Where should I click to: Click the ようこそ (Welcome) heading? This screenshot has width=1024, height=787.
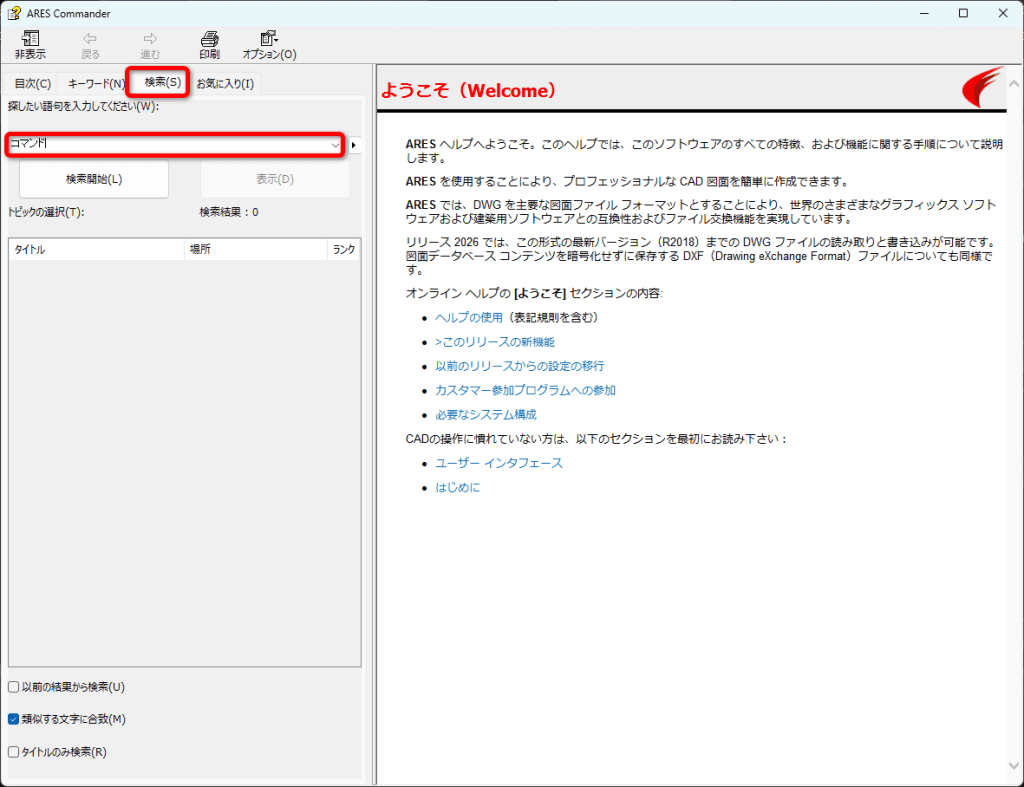[468, 90]
